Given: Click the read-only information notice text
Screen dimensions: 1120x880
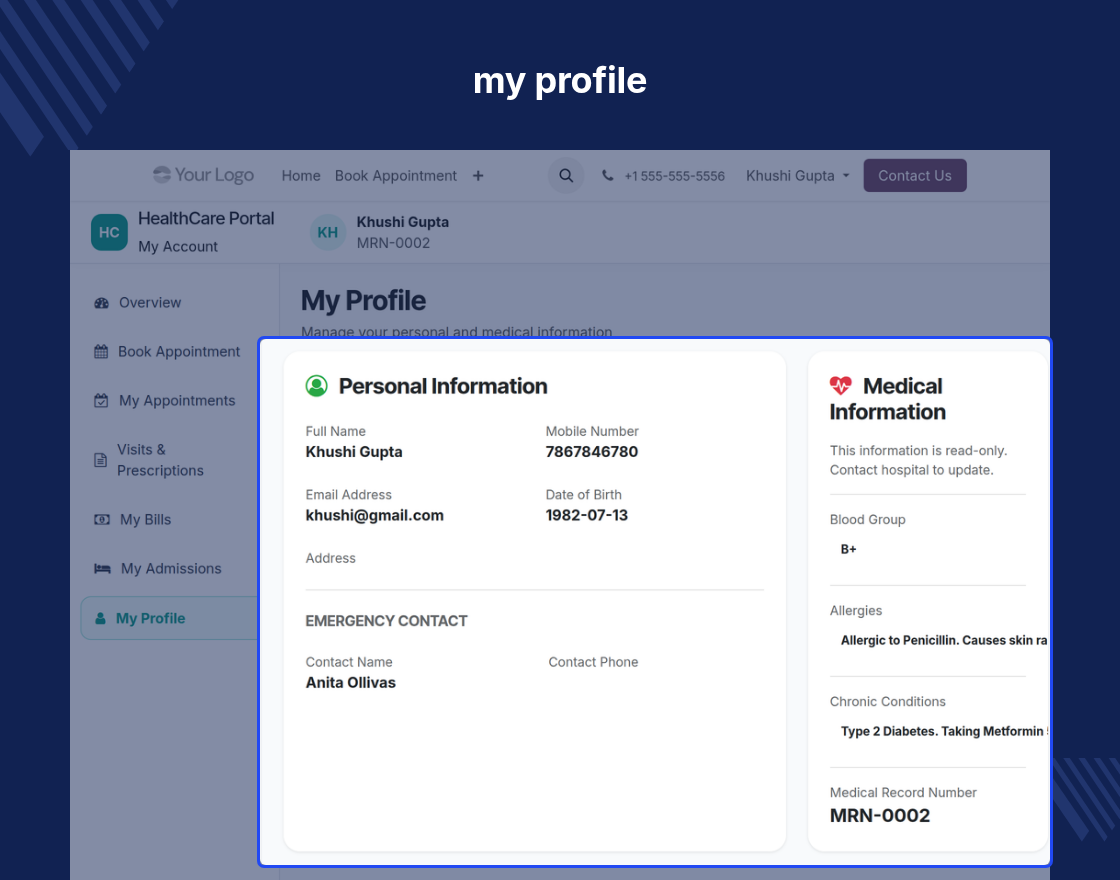Looking at the screenshot, I should (918, 460).
